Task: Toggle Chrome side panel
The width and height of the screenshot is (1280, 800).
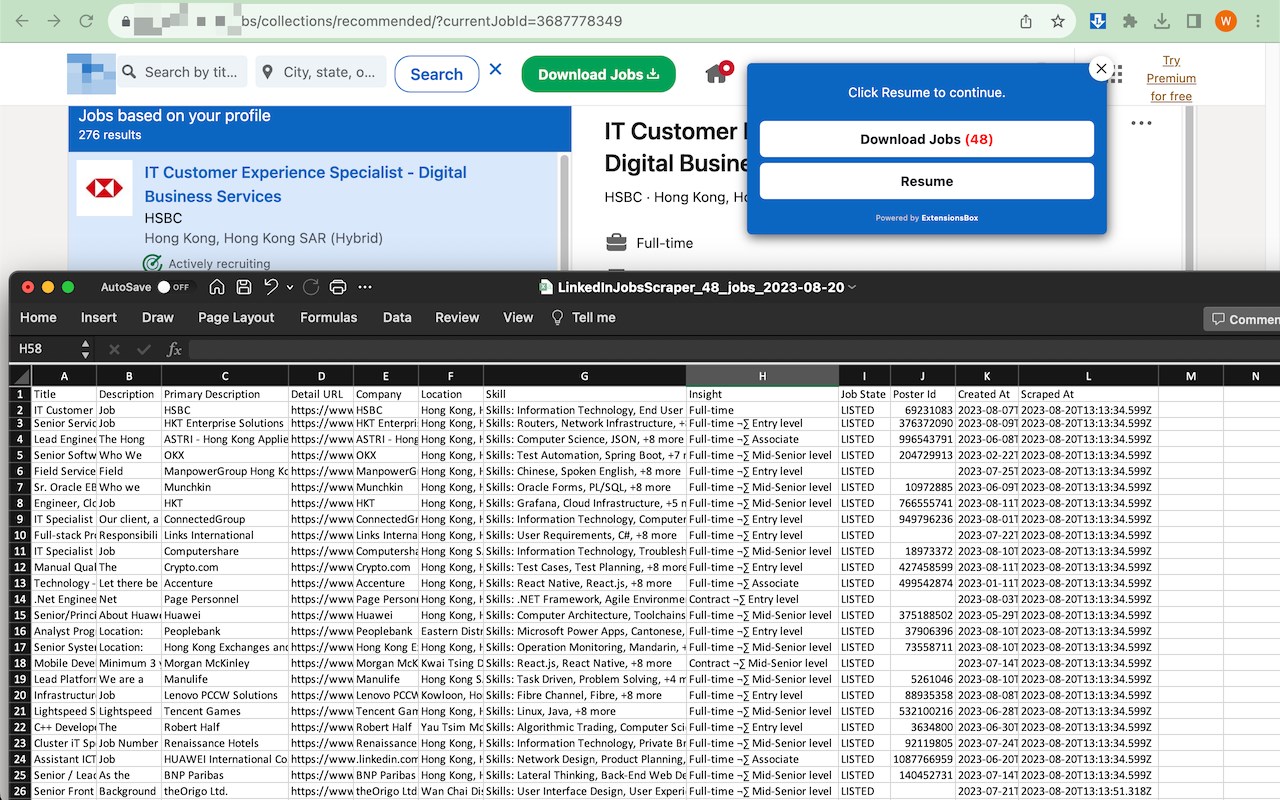Action: [x=1193, y=21]
